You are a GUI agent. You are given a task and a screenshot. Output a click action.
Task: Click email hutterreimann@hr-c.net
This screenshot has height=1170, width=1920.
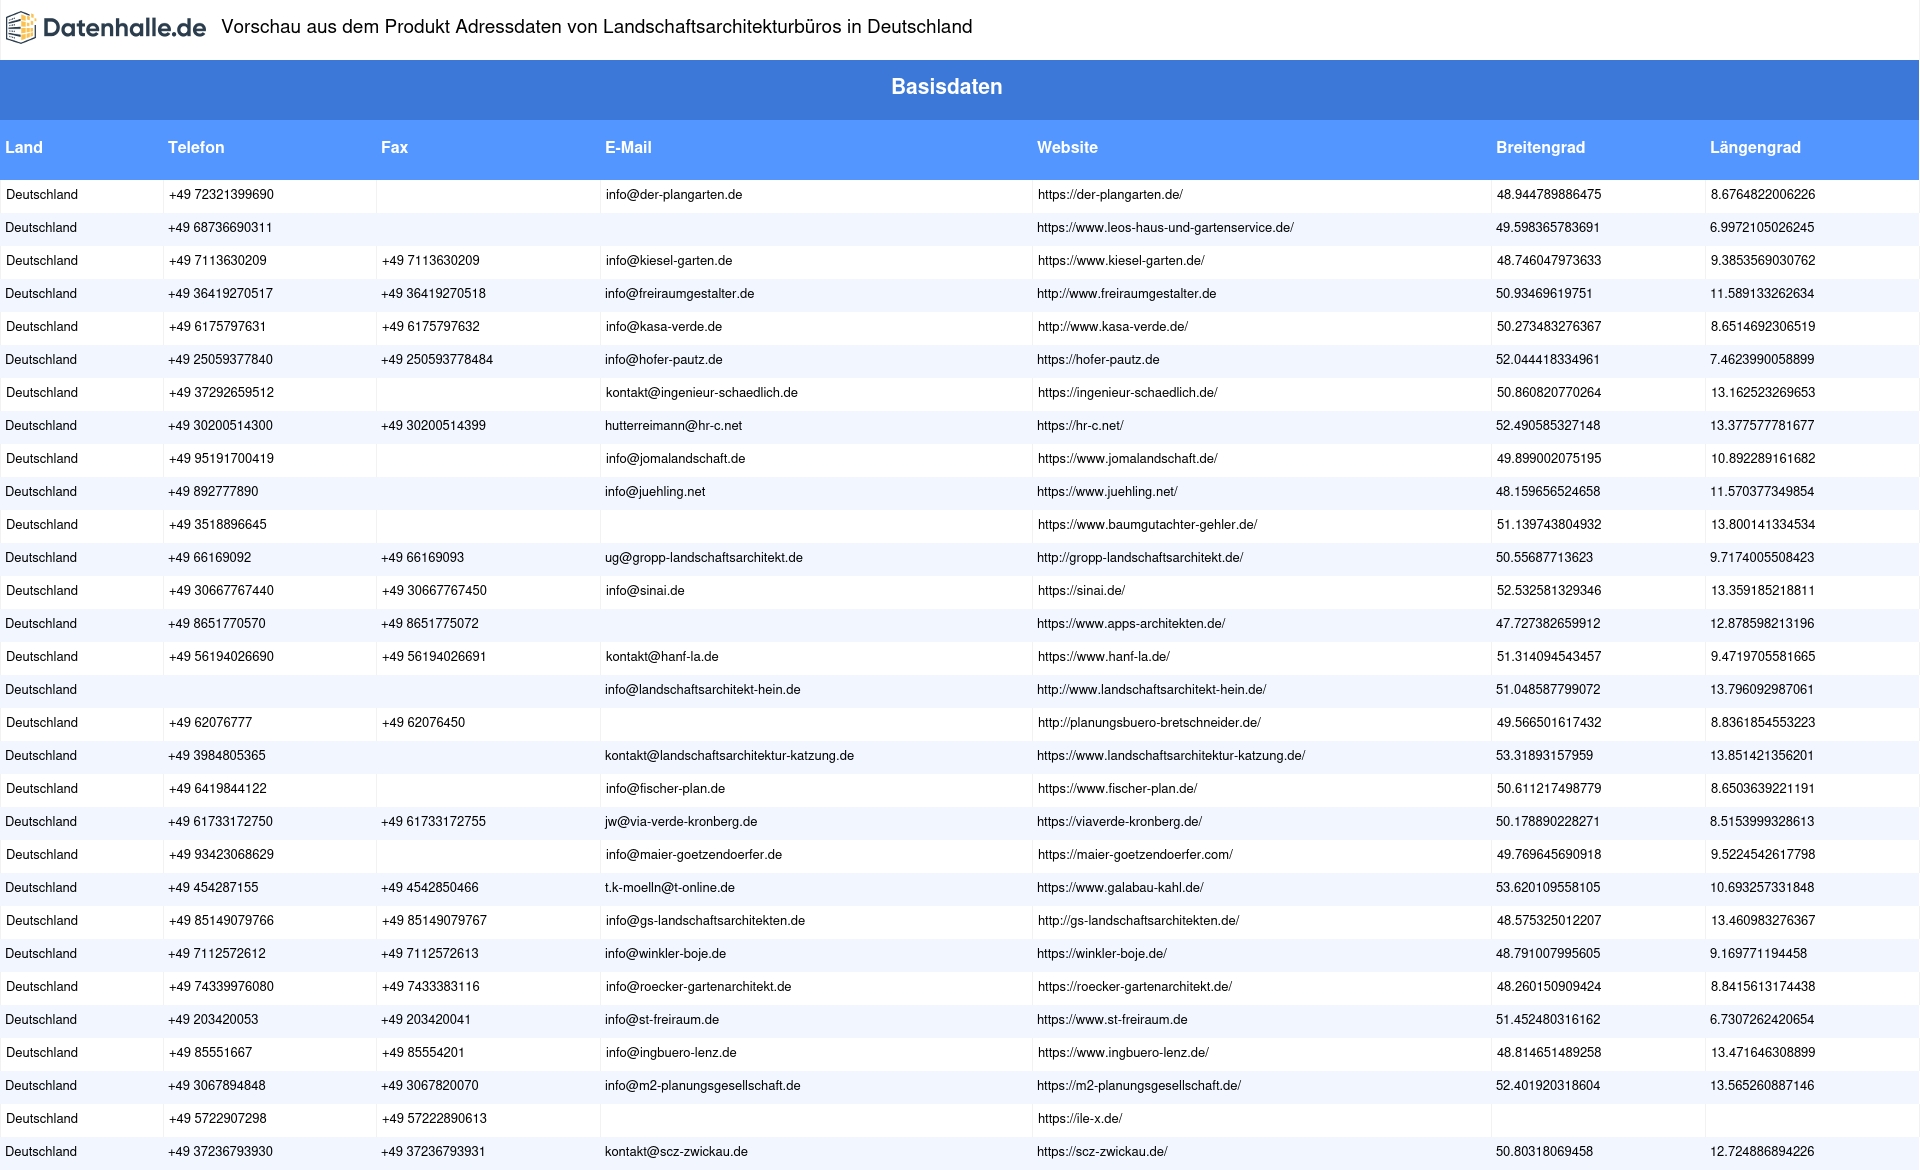click(673, 426)
